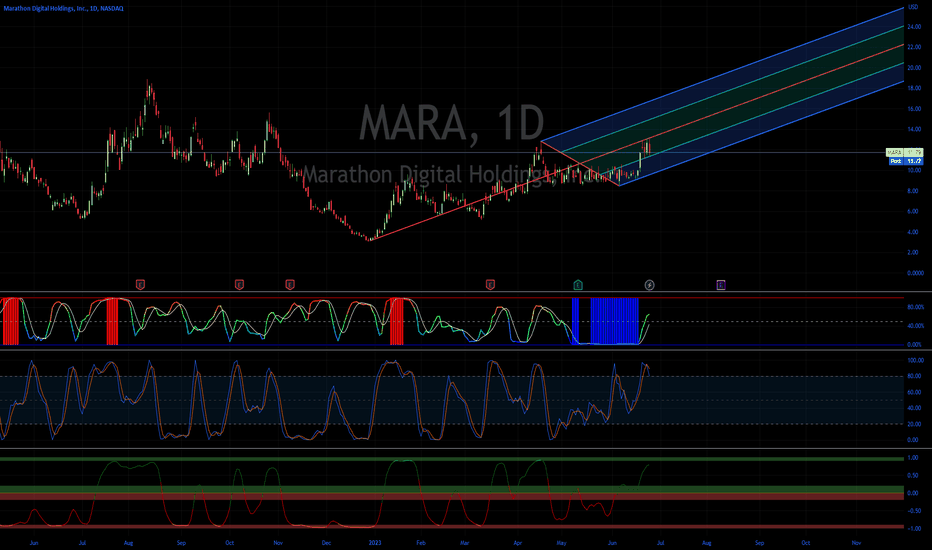Image resolution: width=932 pixels, height=550 pixels.
Task: Open the purple future event marker
Action: point(720,285)
